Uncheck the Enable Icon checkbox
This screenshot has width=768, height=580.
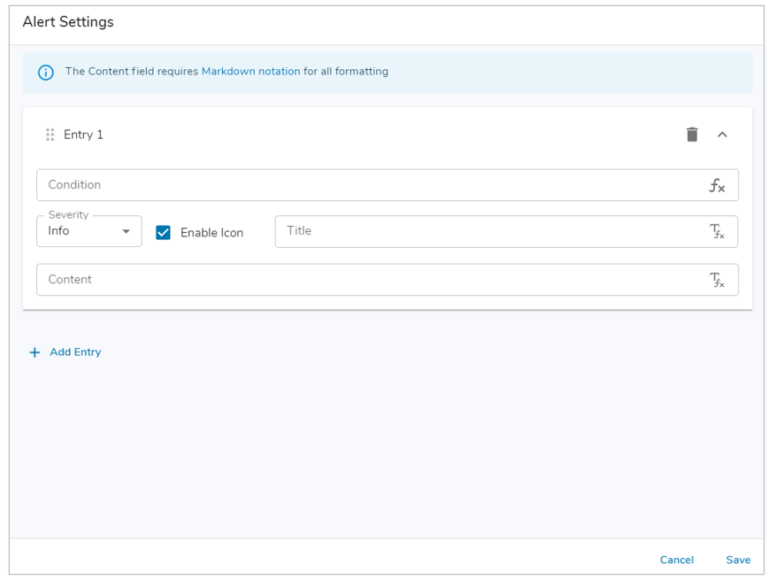pyautogui.click(x=163, y=232)
